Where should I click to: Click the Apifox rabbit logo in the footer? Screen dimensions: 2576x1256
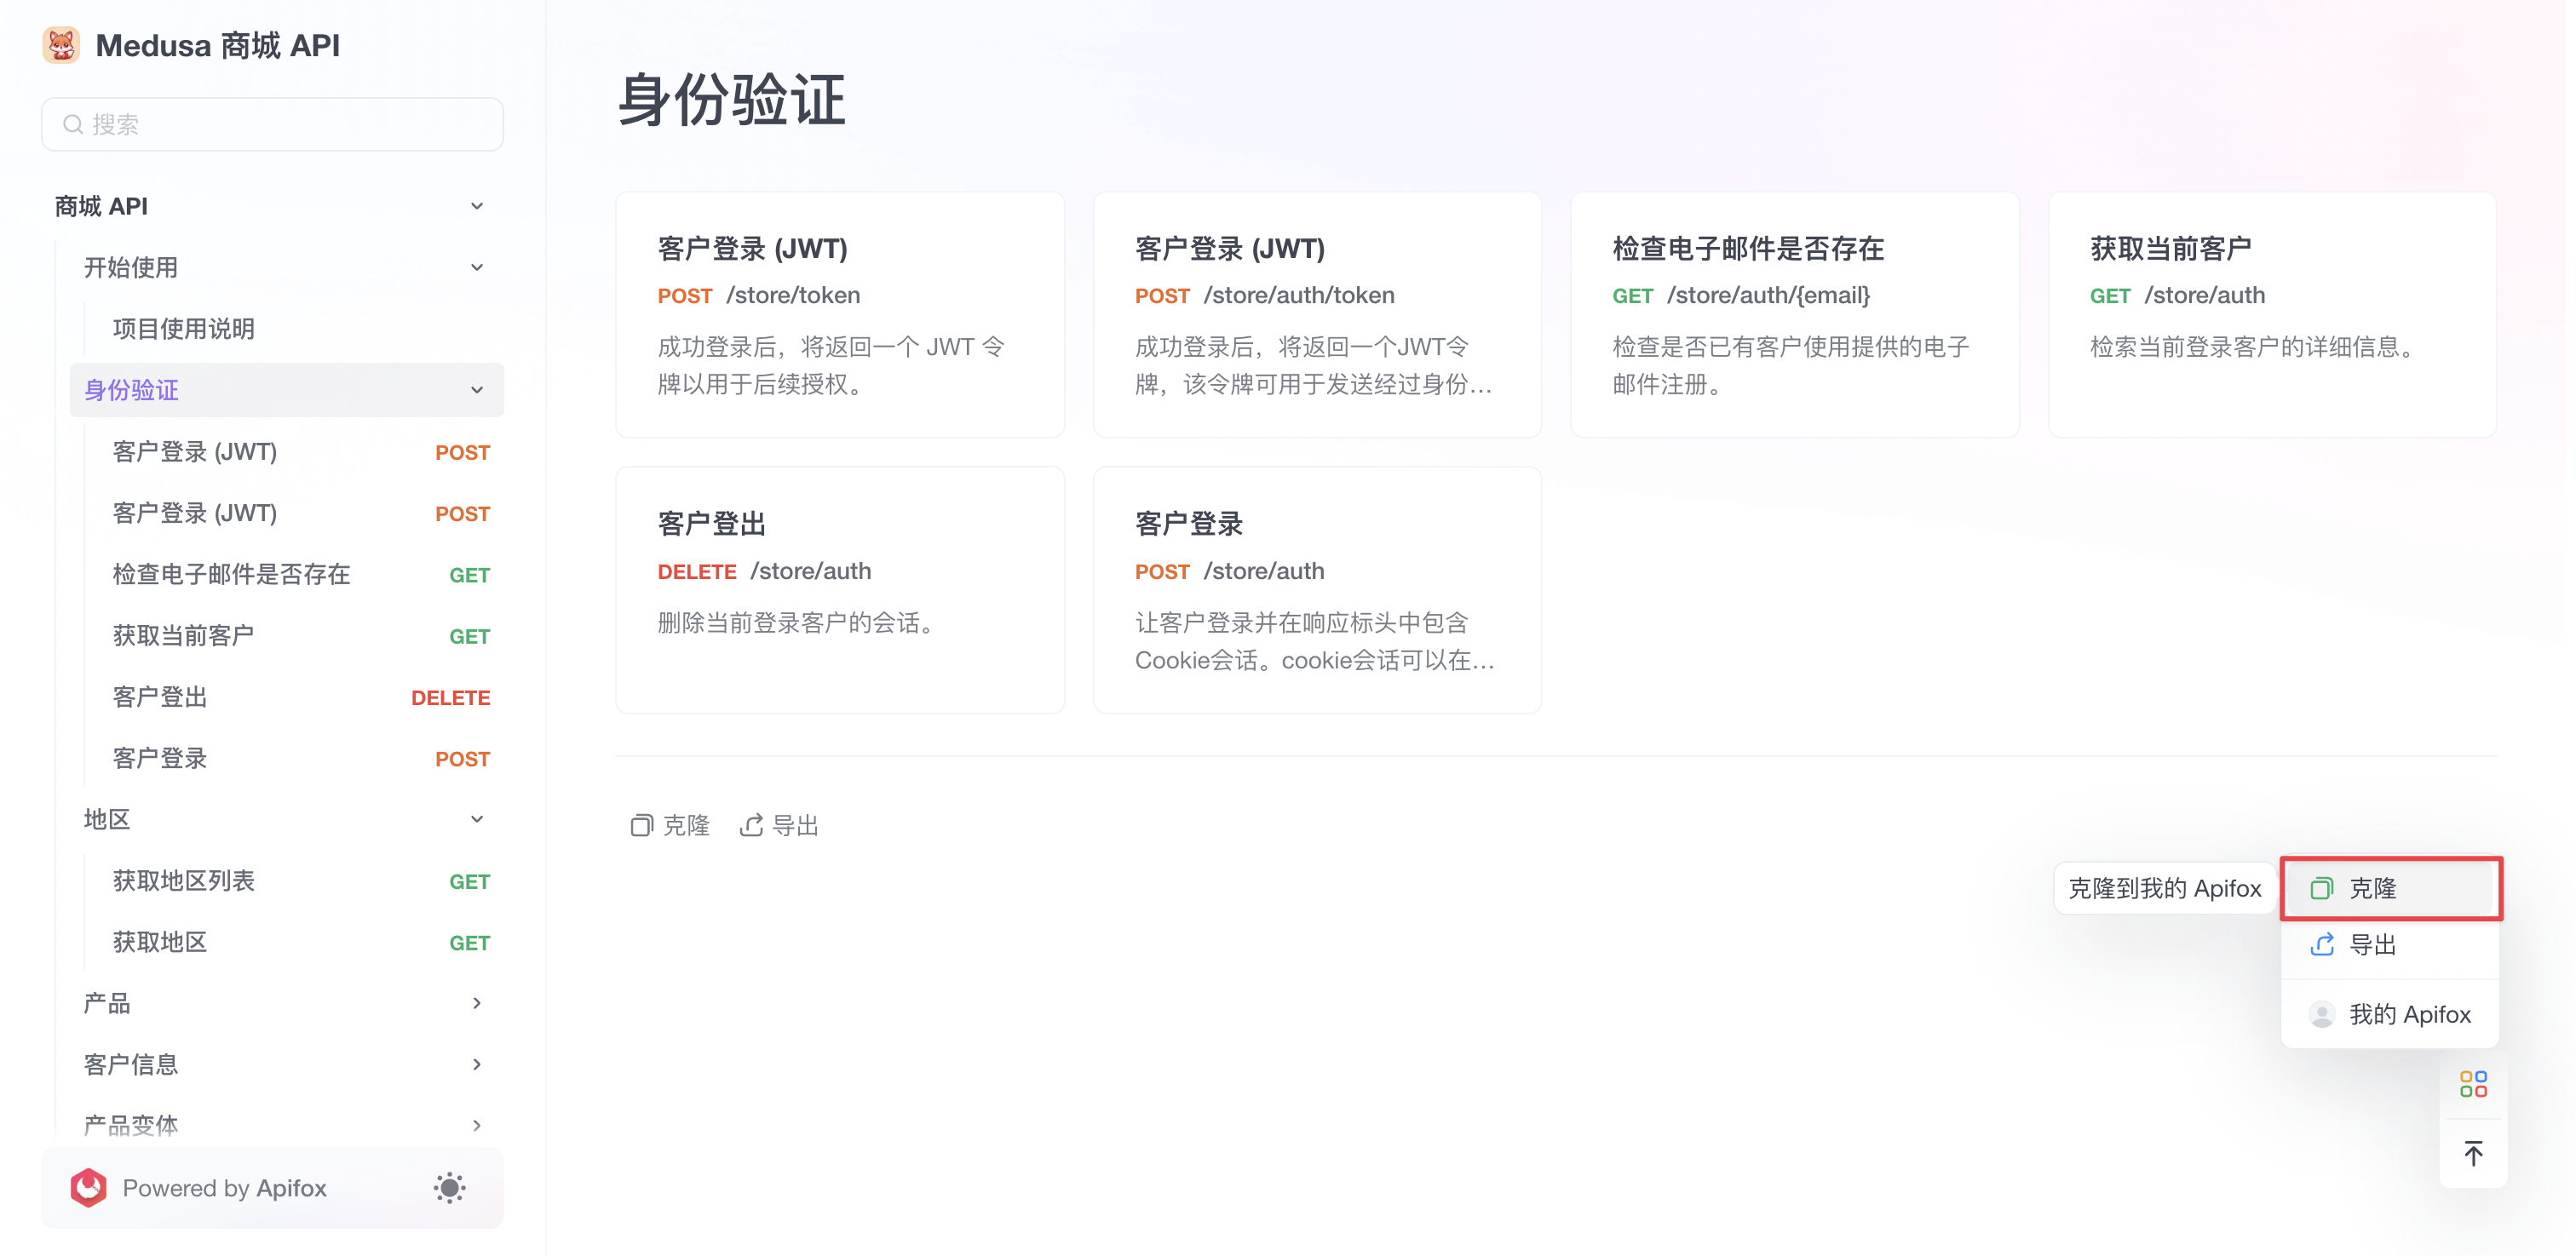(x=88, y=1188)
